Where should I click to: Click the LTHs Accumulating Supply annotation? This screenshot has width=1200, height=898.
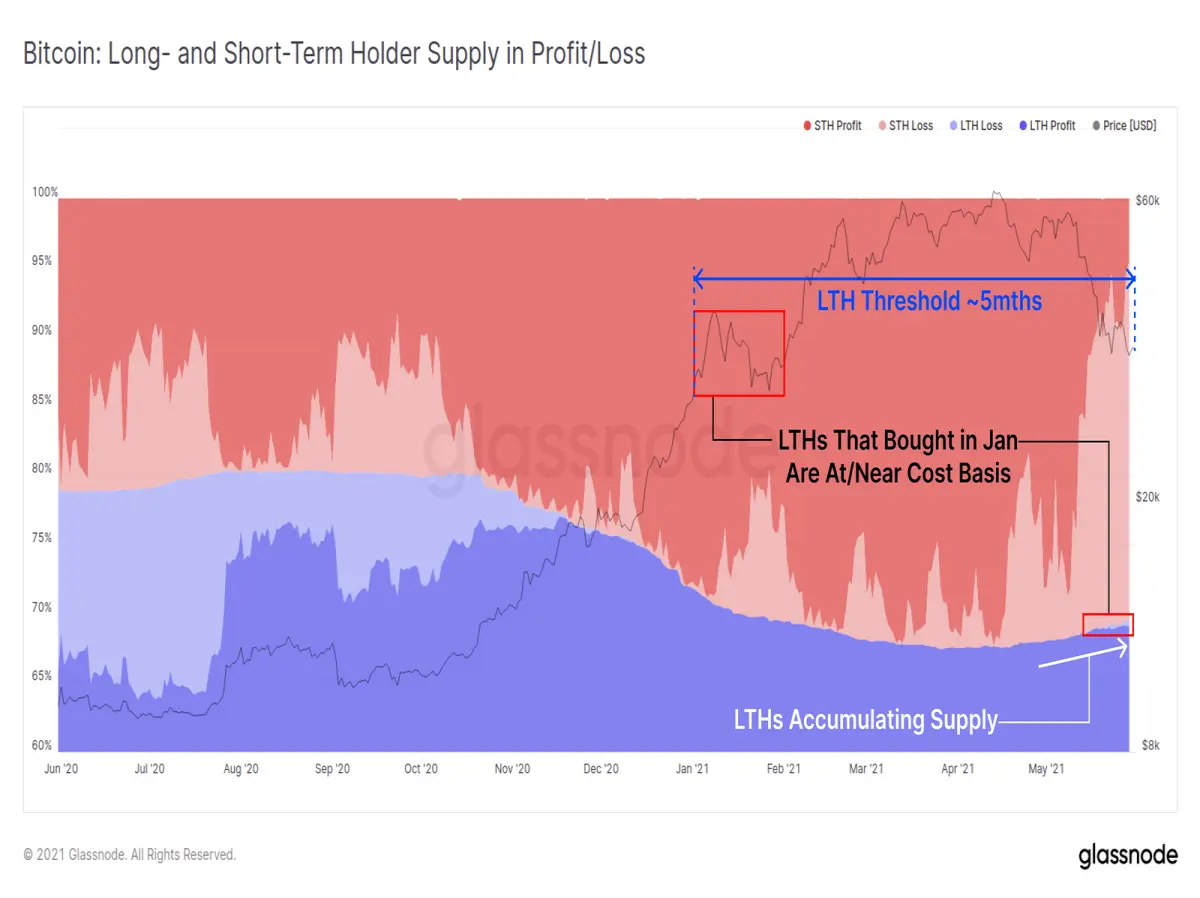click(x=866, y=720)
